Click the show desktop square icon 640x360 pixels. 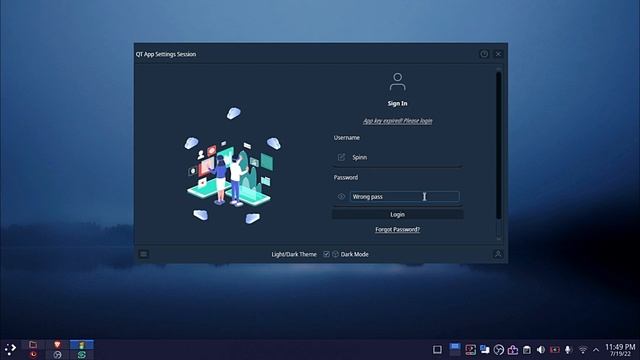[437, 349]
